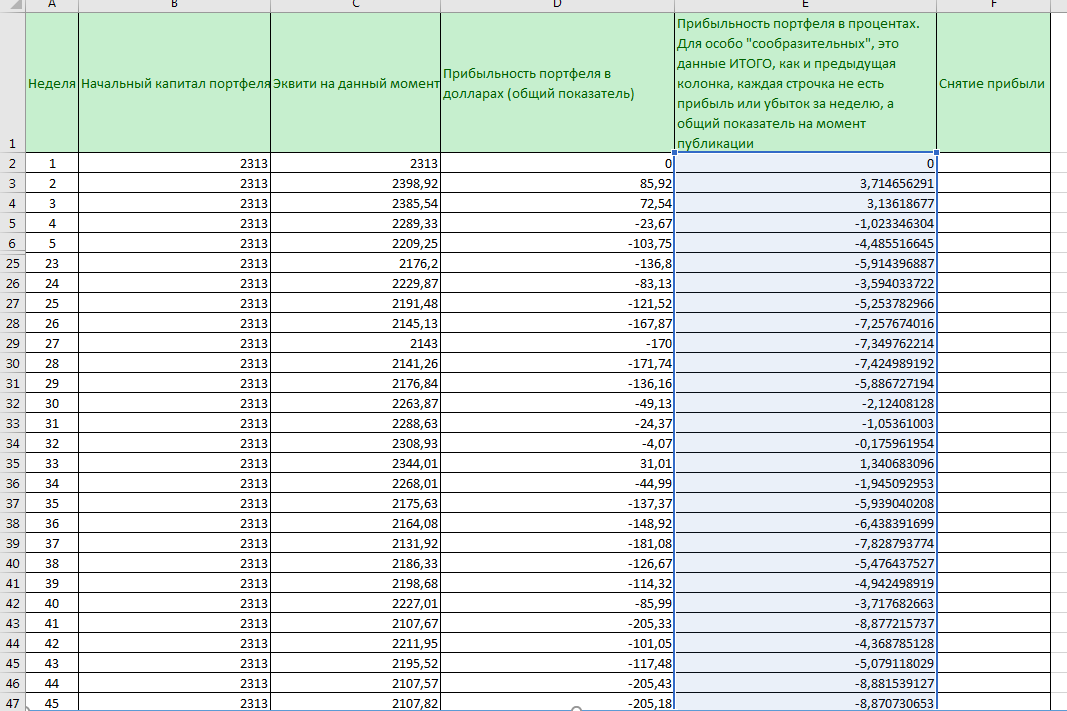The image size is (1067, 711).
Task: Select "Прибыльность портфеля в процентах" header cell
Action: [x=805, y=83]
